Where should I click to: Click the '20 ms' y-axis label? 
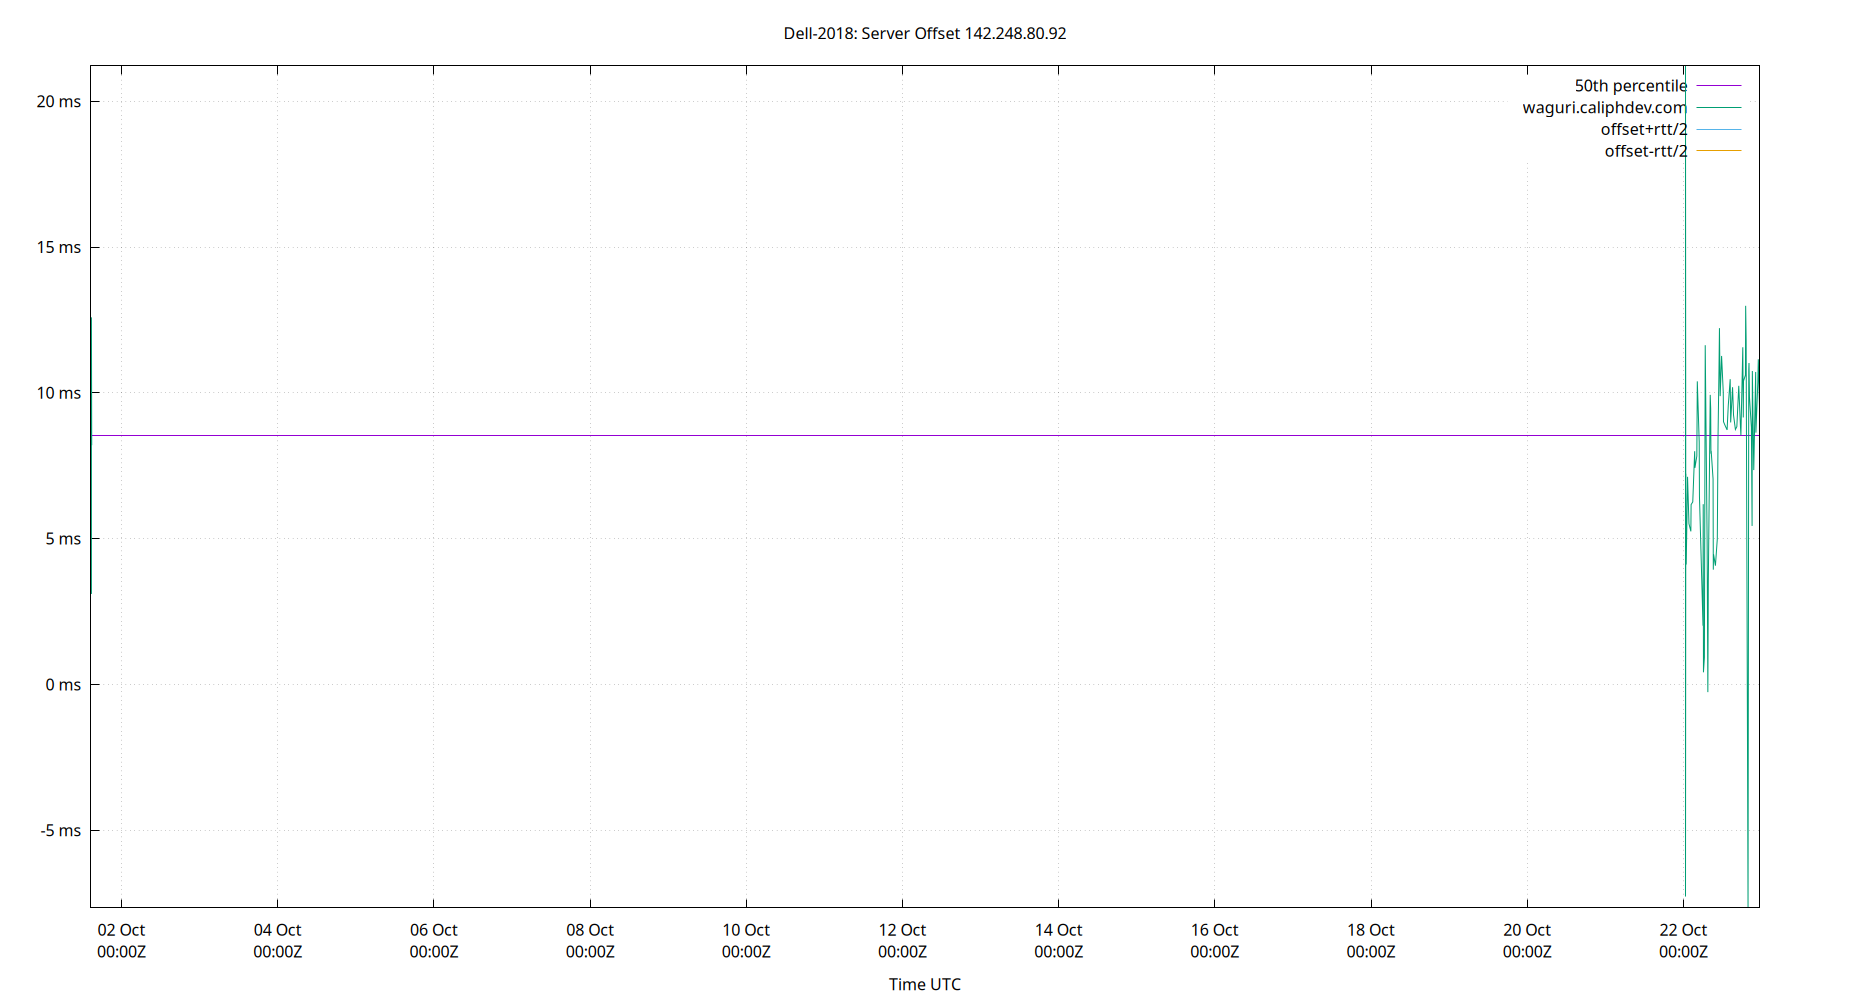point(59,102)
